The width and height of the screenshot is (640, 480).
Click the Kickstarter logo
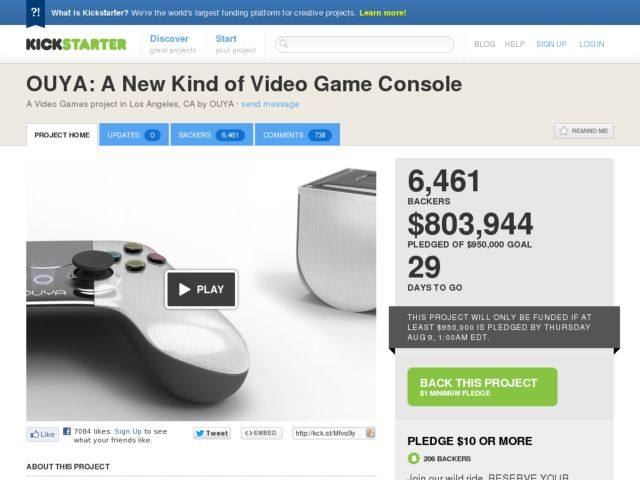click(76, 44)
